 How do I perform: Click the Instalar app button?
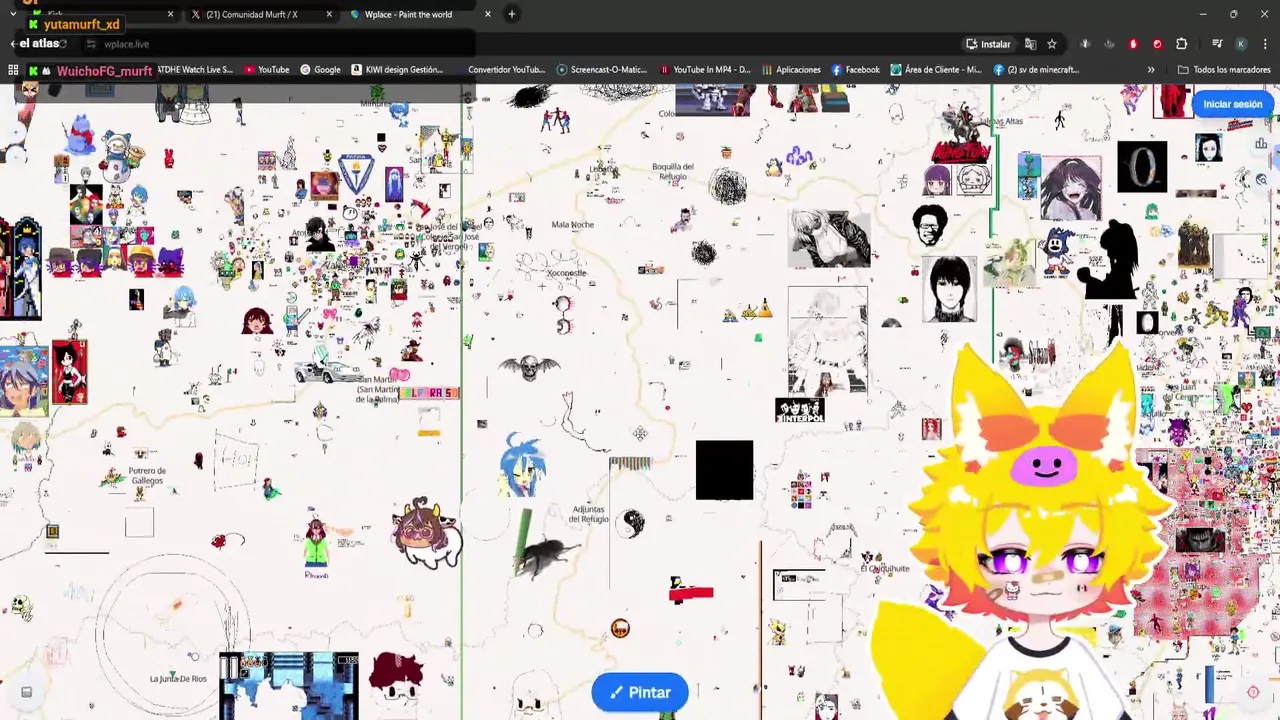[988, 44]
